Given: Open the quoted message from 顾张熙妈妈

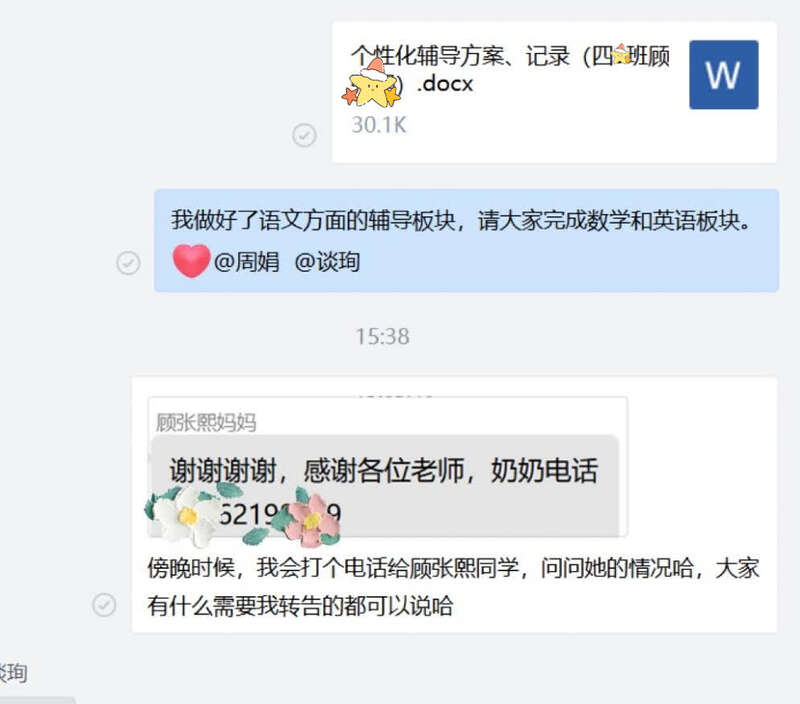Looking at the screenshot, I should [x=388, y=466].
